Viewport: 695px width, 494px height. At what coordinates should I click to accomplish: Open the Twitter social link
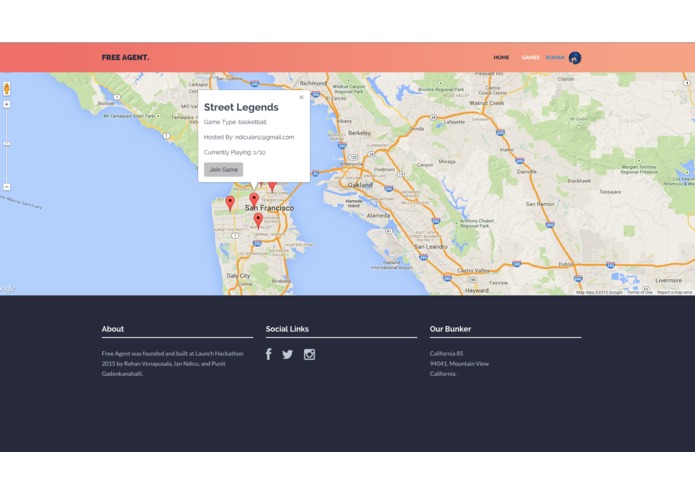[x=288, y=354]
